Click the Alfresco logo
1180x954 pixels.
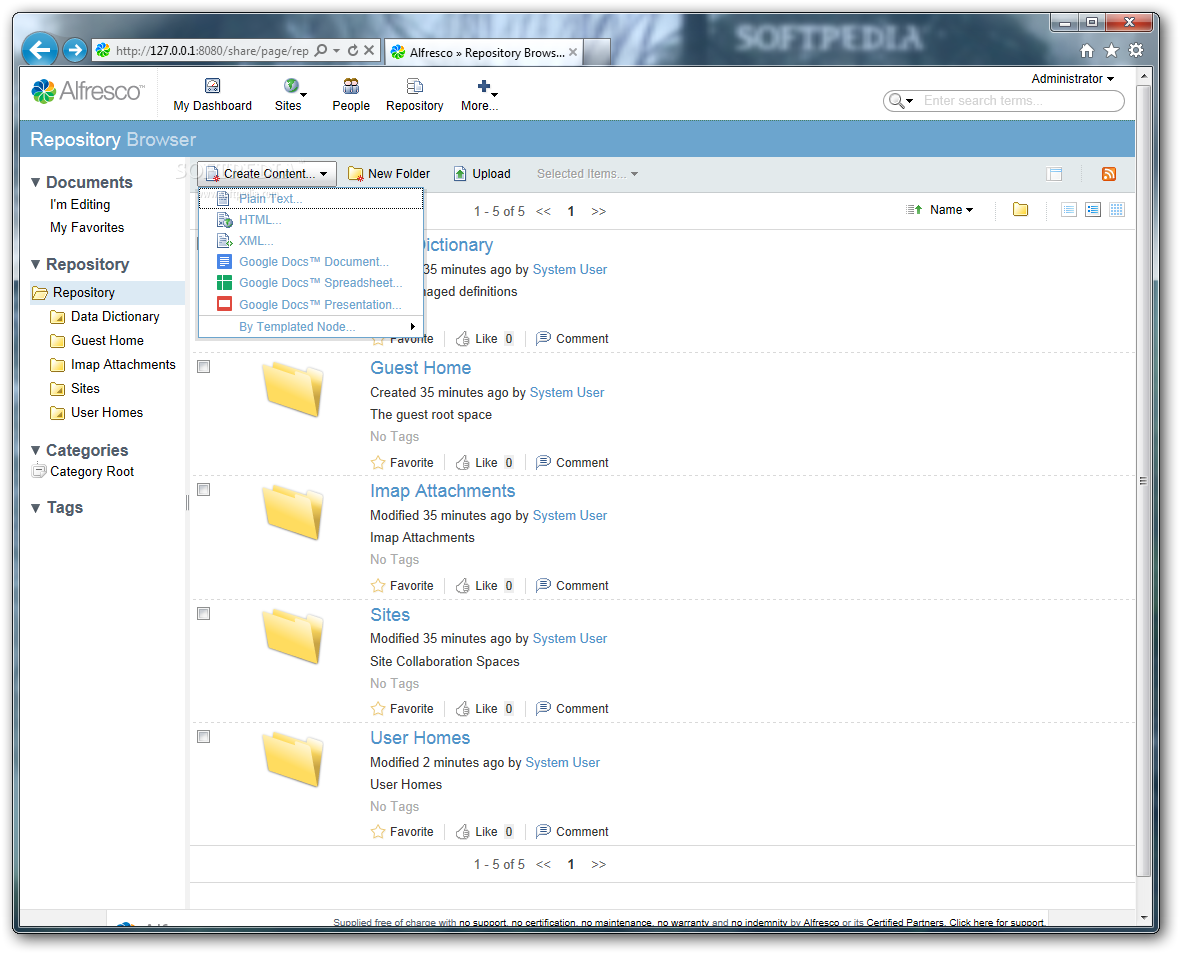pos(87,91)
